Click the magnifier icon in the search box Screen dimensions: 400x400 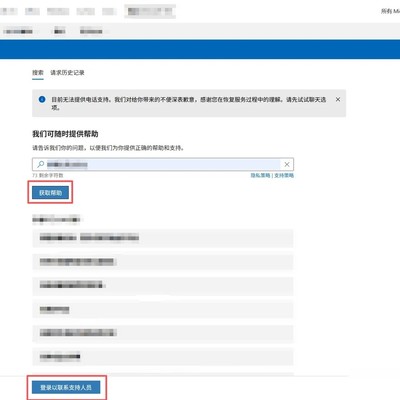point(41,164)
